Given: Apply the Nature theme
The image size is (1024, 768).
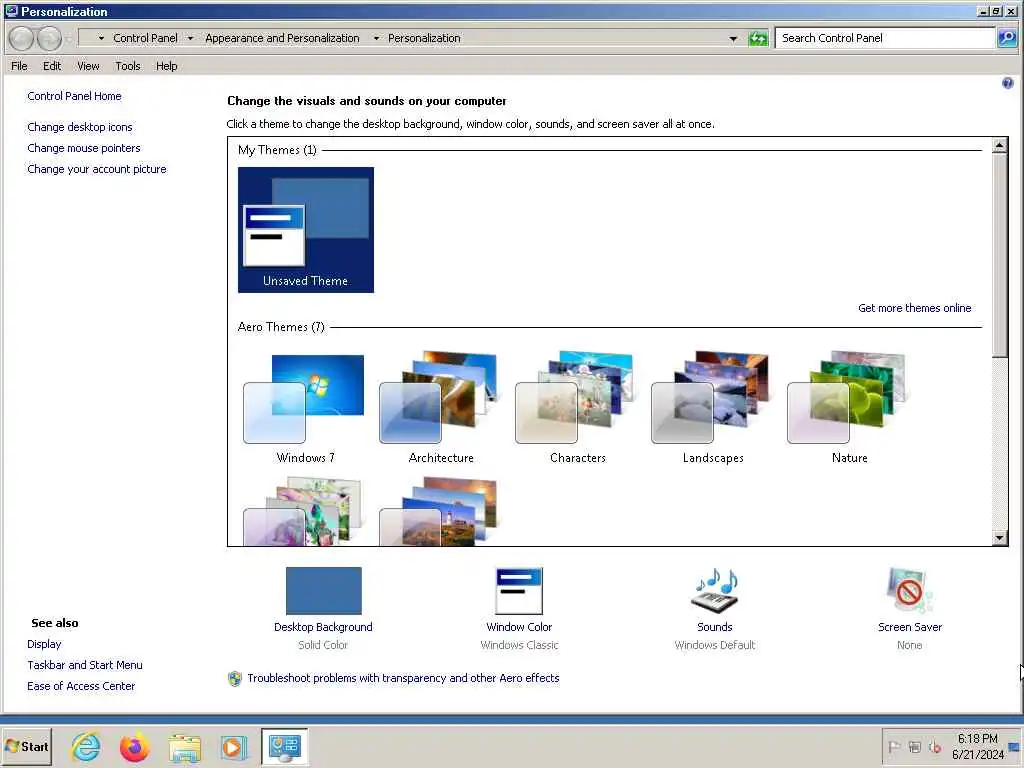Looking at the screenshot, I should pyautogui.click(x=849, y=408).
